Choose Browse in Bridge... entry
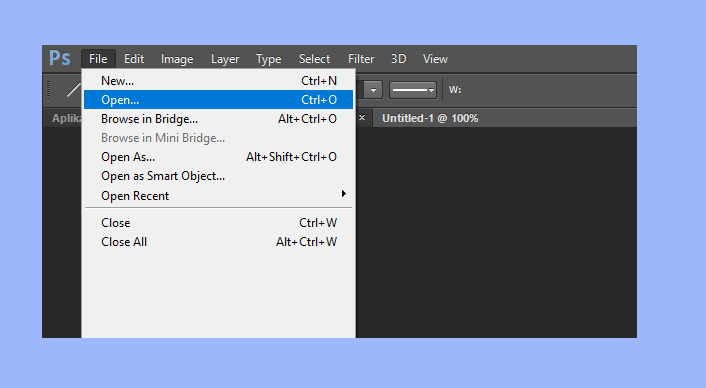Image resolution: width=706 pixels, height=388 pixels. [218, 119]
